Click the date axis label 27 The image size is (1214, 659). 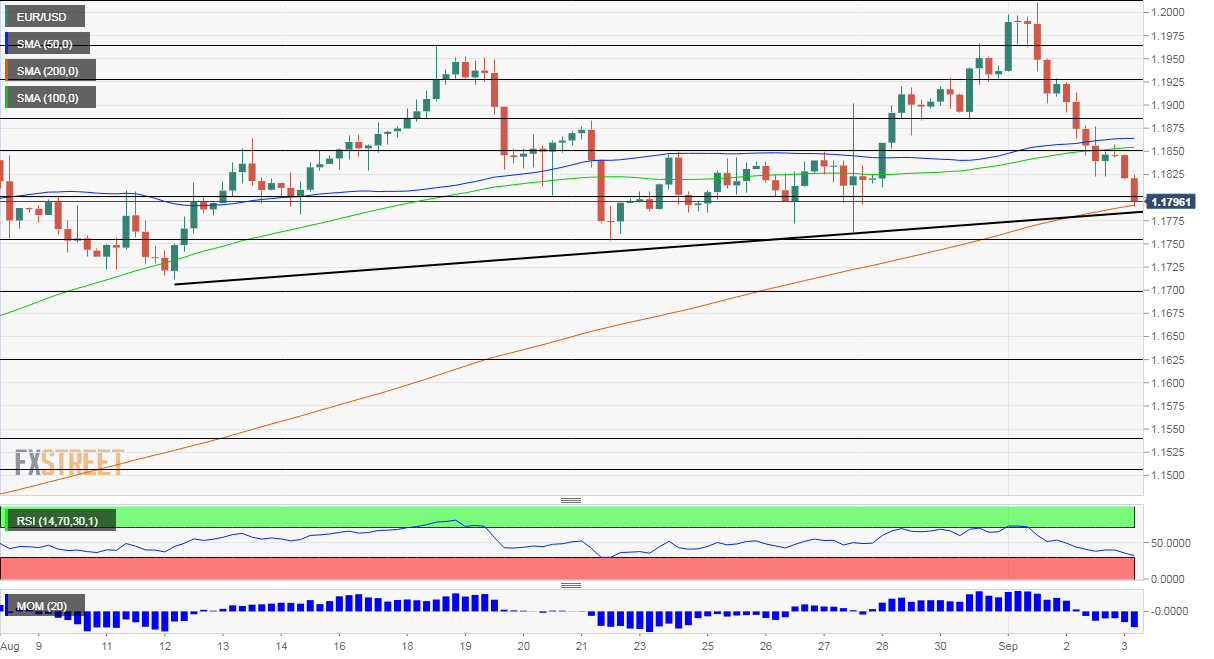[x=824, y=646]
